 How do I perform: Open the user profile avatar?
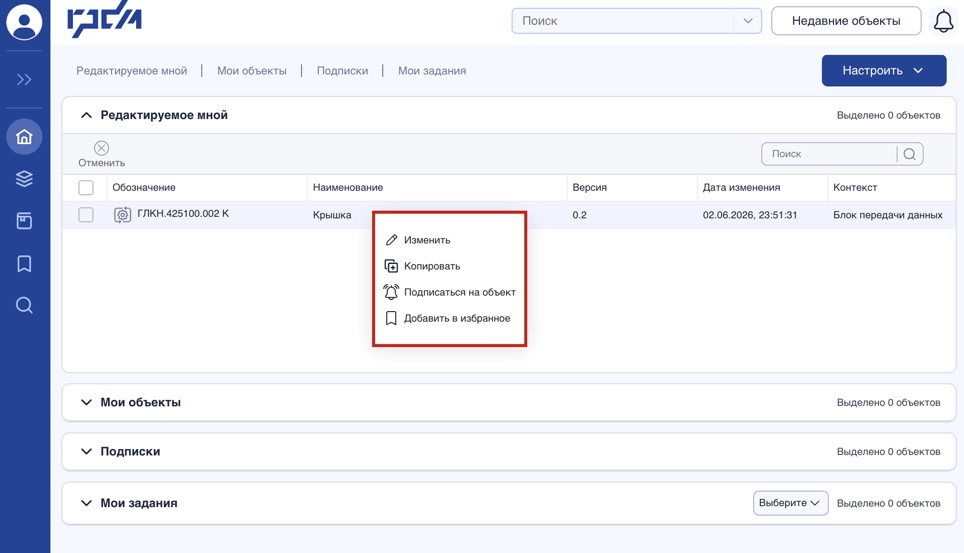(24, 22)
